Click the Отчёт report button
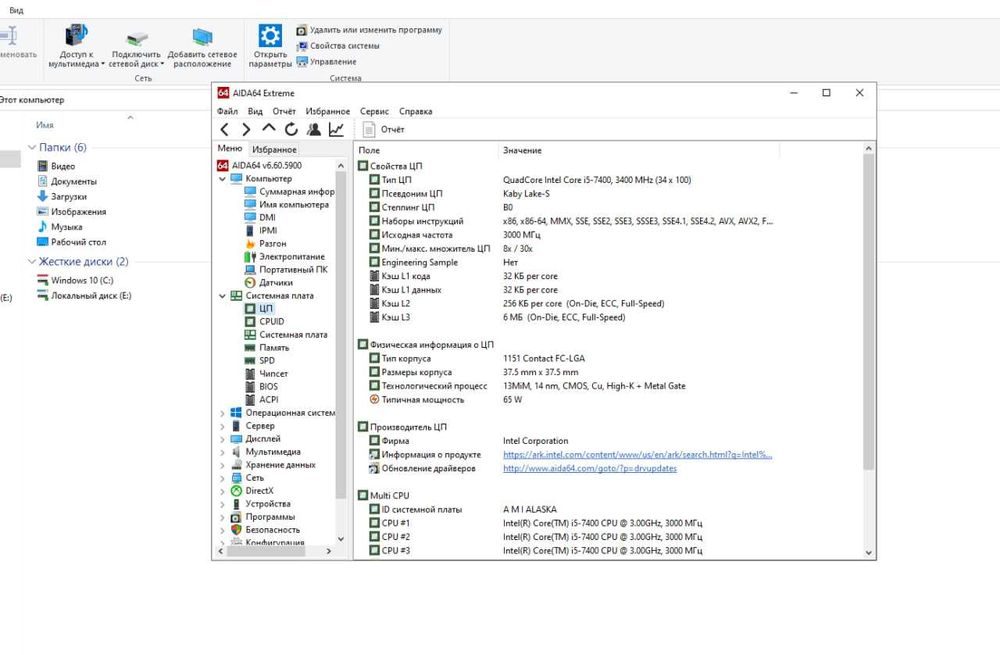This screenshot has height=655, width=1000. (x=383, y=129)
